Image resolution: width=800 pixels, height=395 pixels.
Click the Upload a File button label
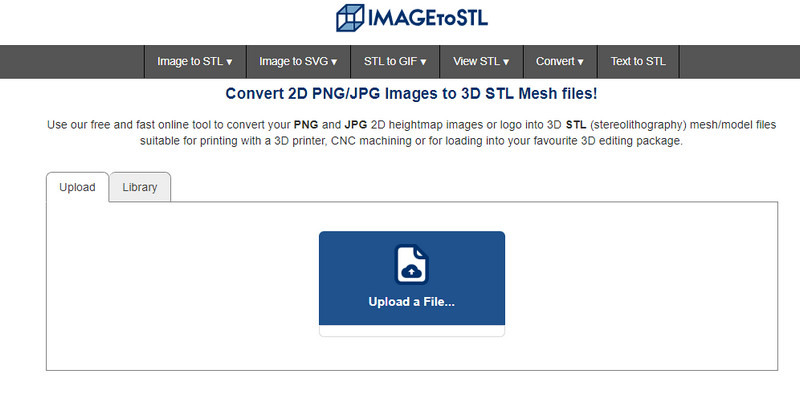coord(411,302)
